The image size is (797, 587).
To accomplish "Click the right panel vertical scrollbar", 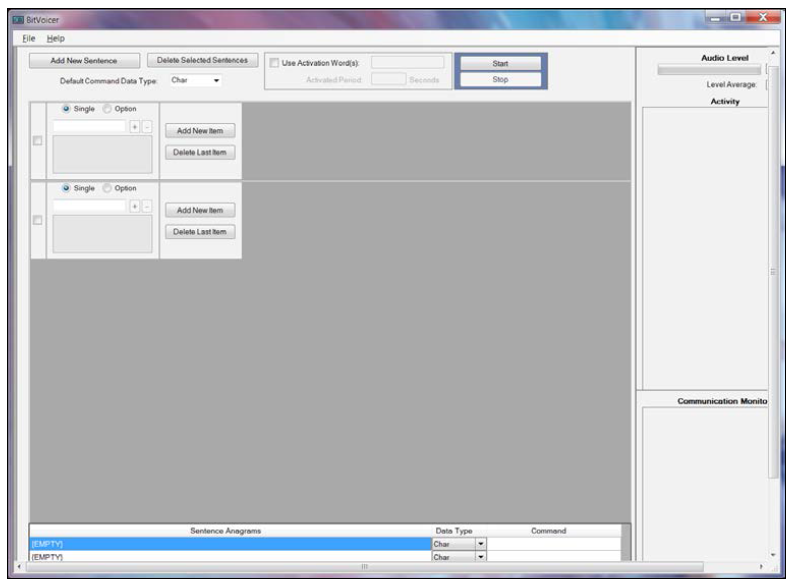I will click(773, 272).
